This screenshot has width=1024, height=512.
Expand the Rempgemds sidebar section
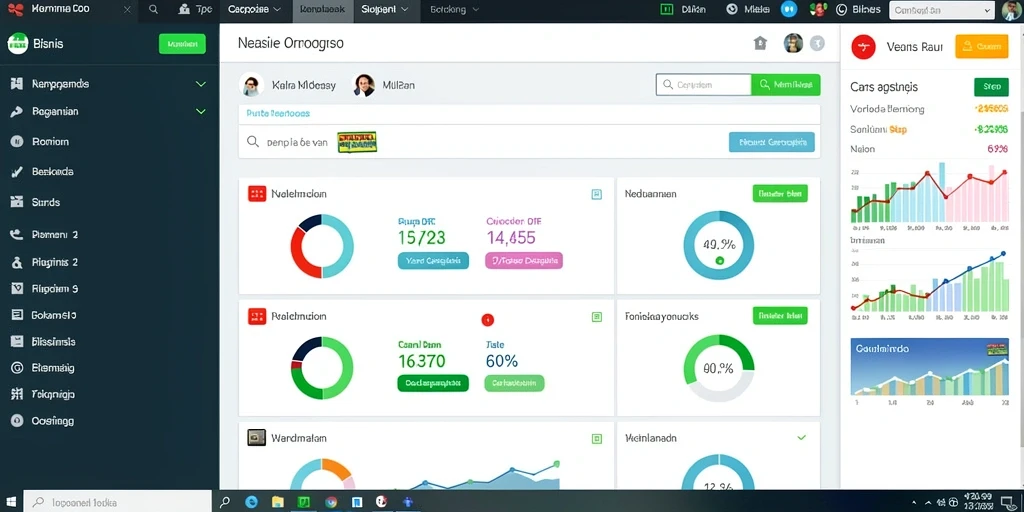coord(200,84)
